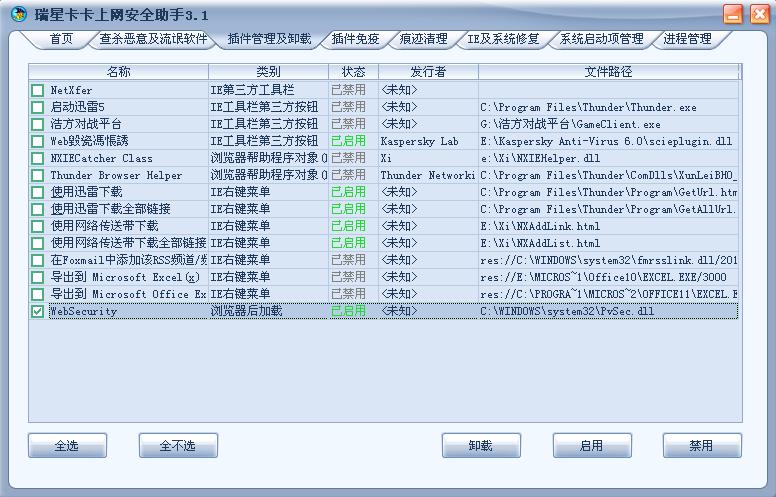Select the WebSecurity entry name
The width and height of the screenshot is (776, 497).
coord(84,311)
